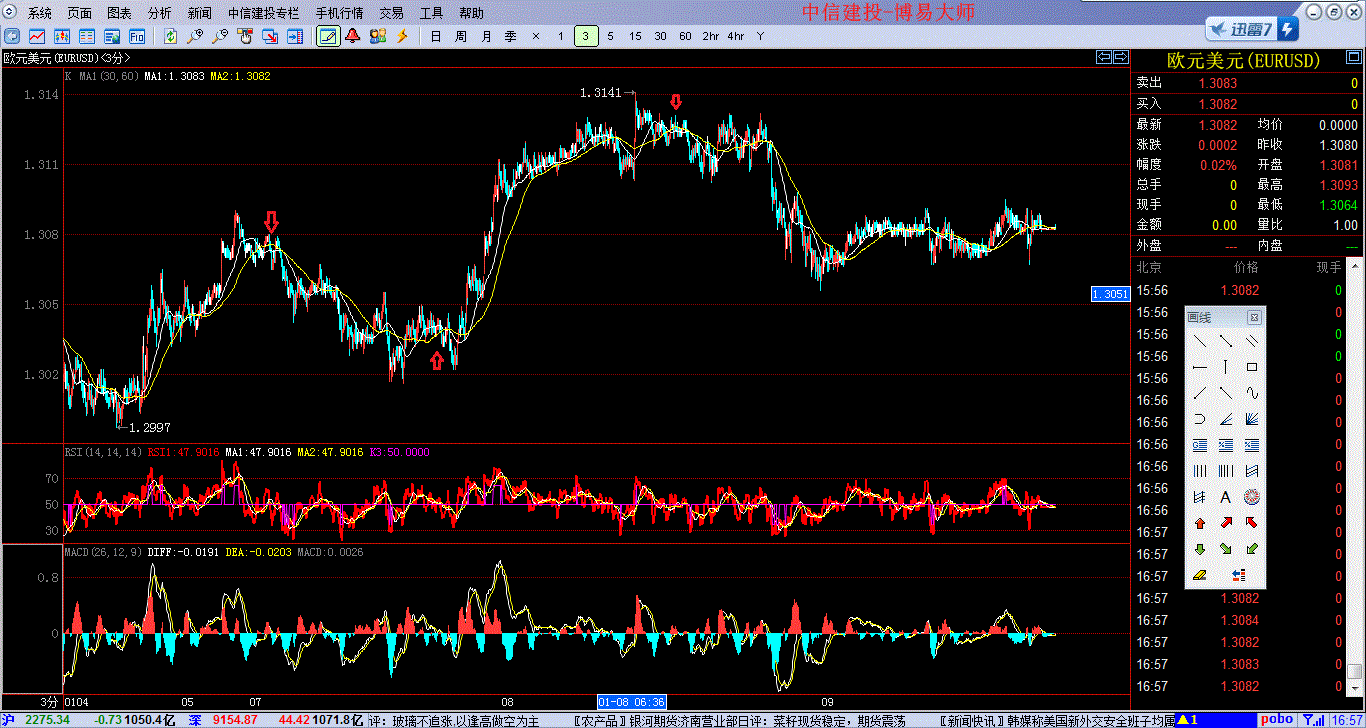Click the 01-08 06:36 time axis marker
1366x728 pixels.
pos(631,702)
